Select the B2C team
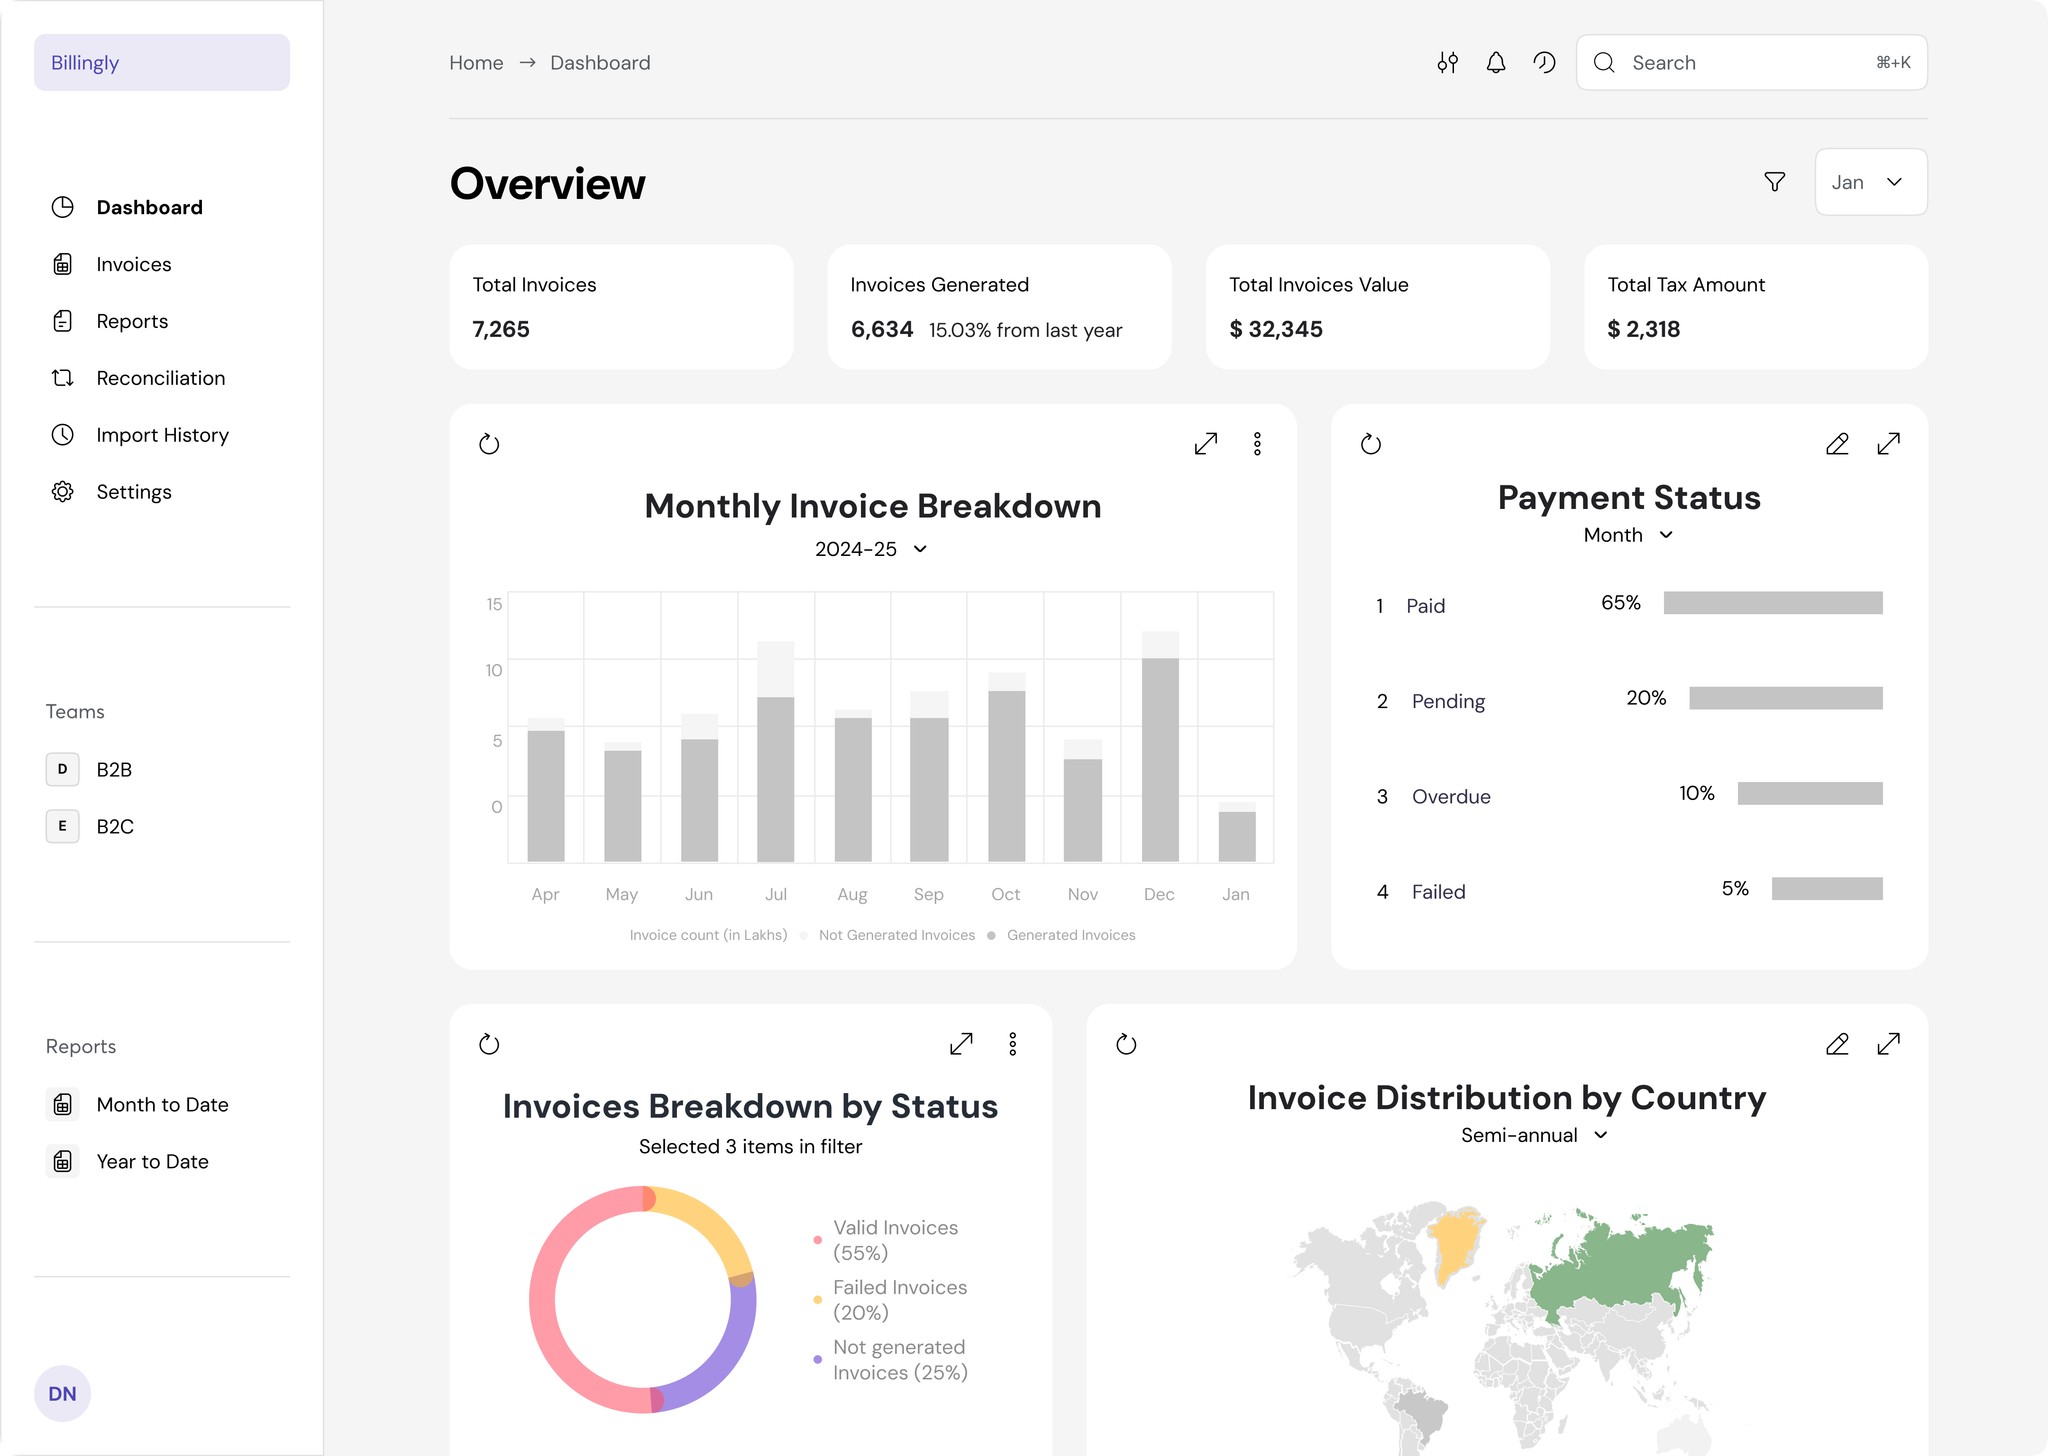This screenshot has height=1456, width=2048. [x=114, y=826]
